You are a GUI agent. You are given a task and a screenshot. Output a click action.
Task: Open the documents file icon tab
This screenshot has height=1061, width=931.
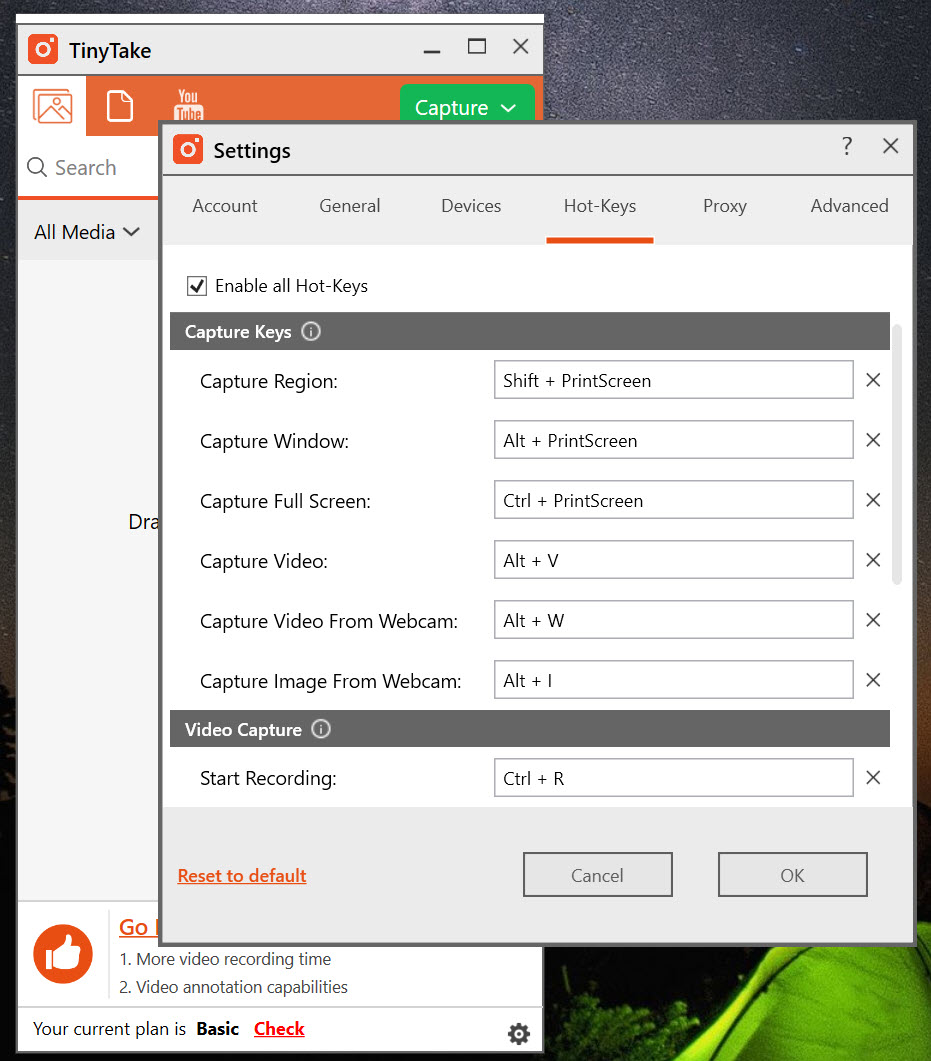click(120, 106)
